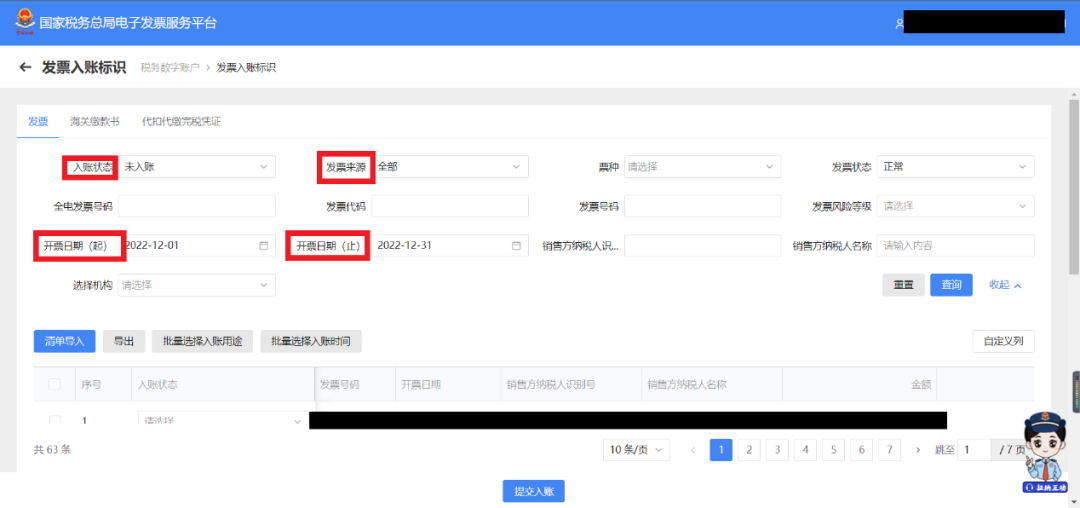The image size is (1080, 508).
Task: Go to page 5
Action: pos(833,450)
